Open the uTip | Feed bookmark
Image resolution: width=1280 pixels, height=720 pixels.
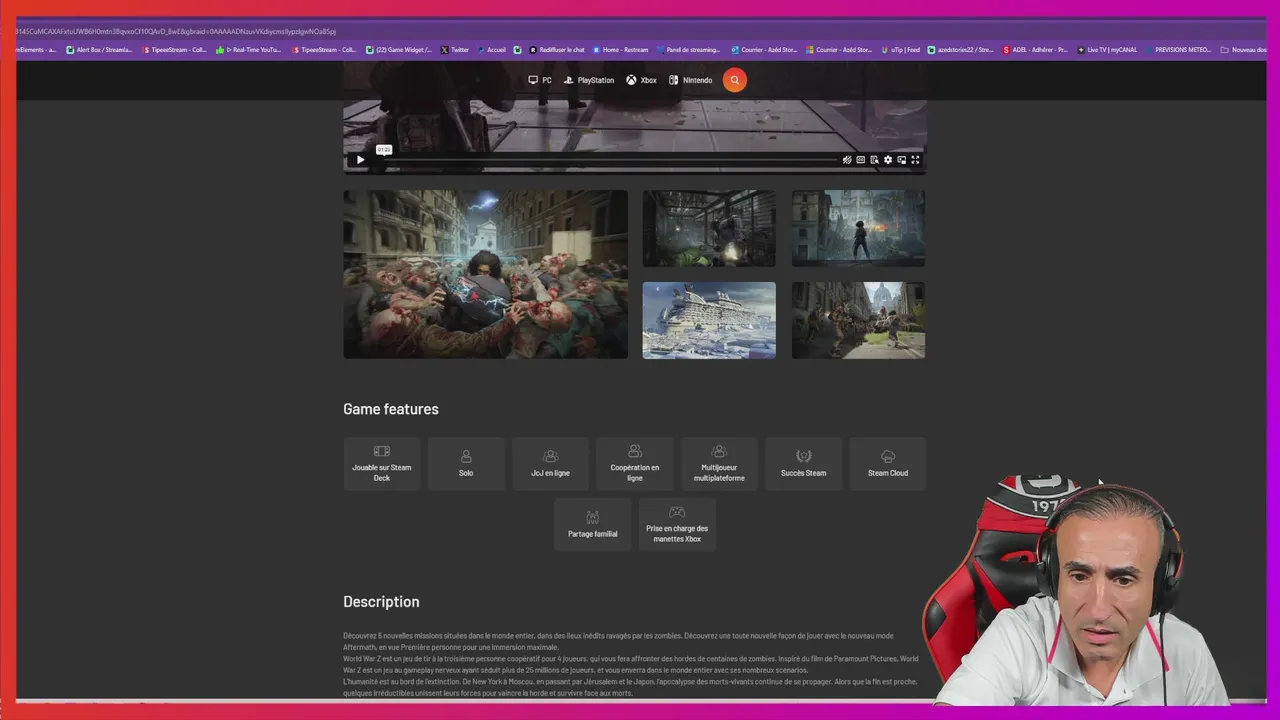pos(900,50)
